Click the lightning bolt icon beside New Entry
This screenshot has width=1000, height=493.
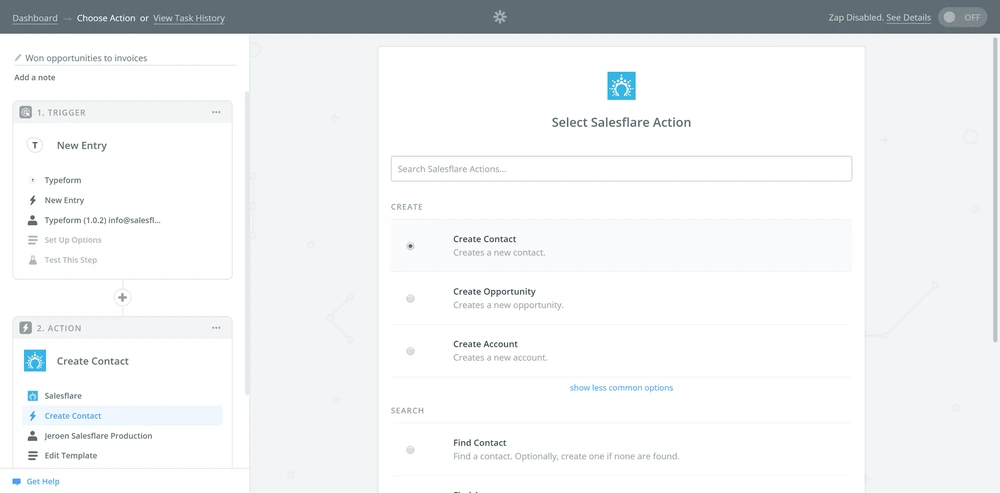33,200
